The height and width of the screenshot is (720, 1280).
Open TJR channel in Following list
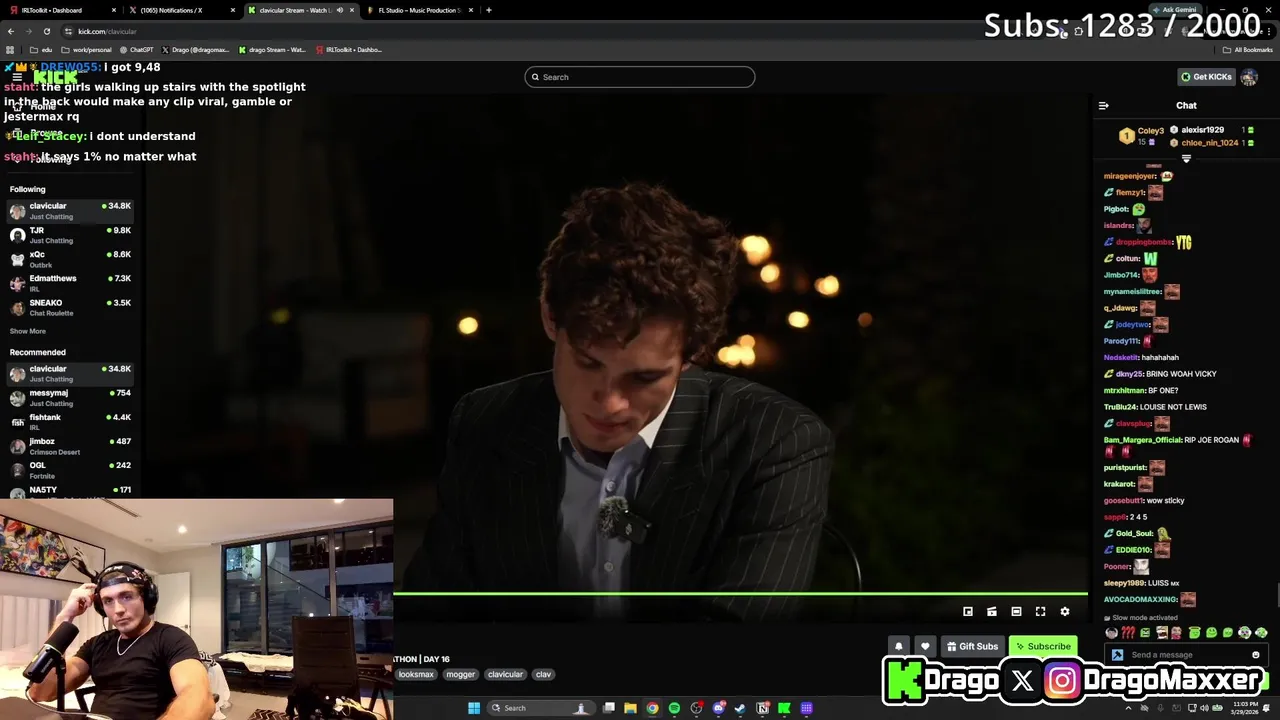tap(70, 235)
